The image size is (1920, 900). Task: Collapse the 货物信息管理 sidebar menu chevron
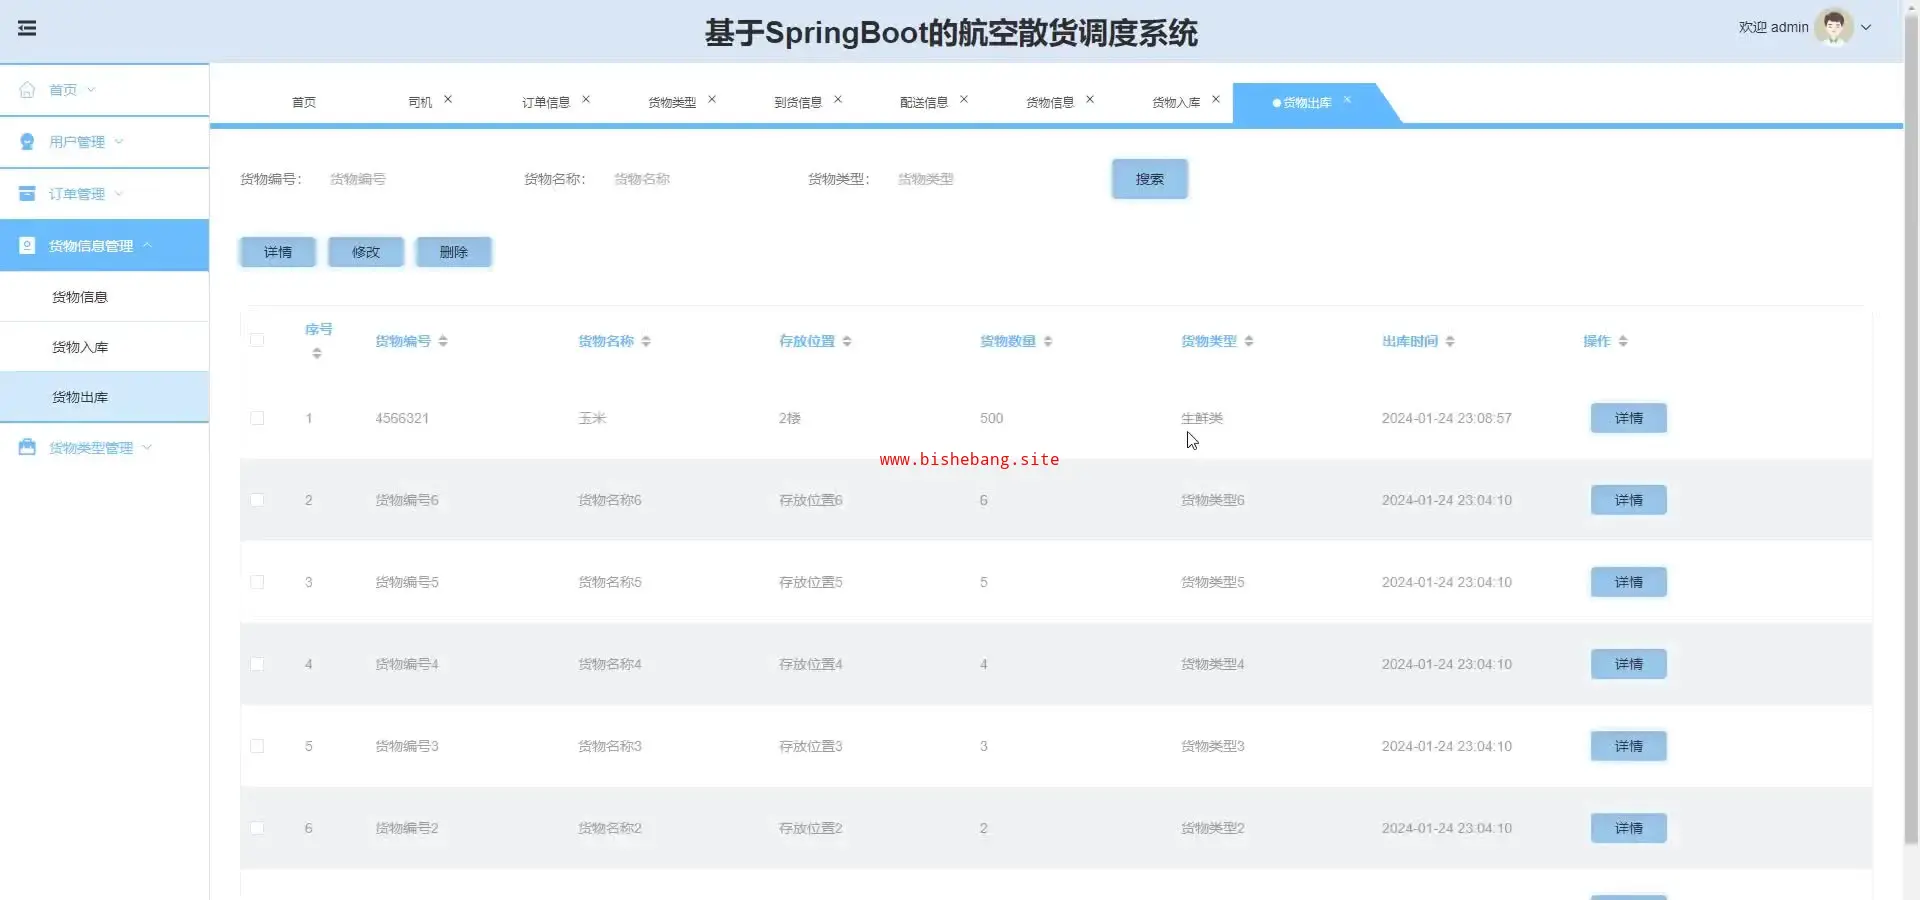(147, 245)
